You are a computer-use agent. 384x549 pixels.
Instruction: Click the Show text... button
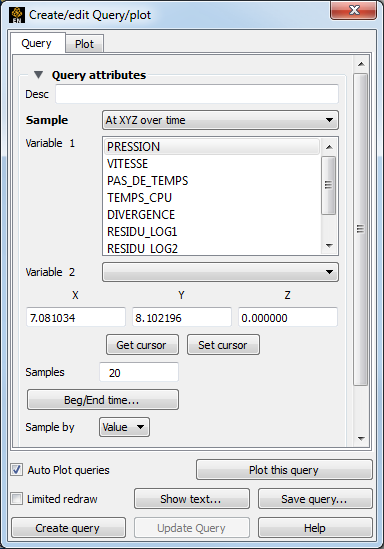tap(192, 499)
